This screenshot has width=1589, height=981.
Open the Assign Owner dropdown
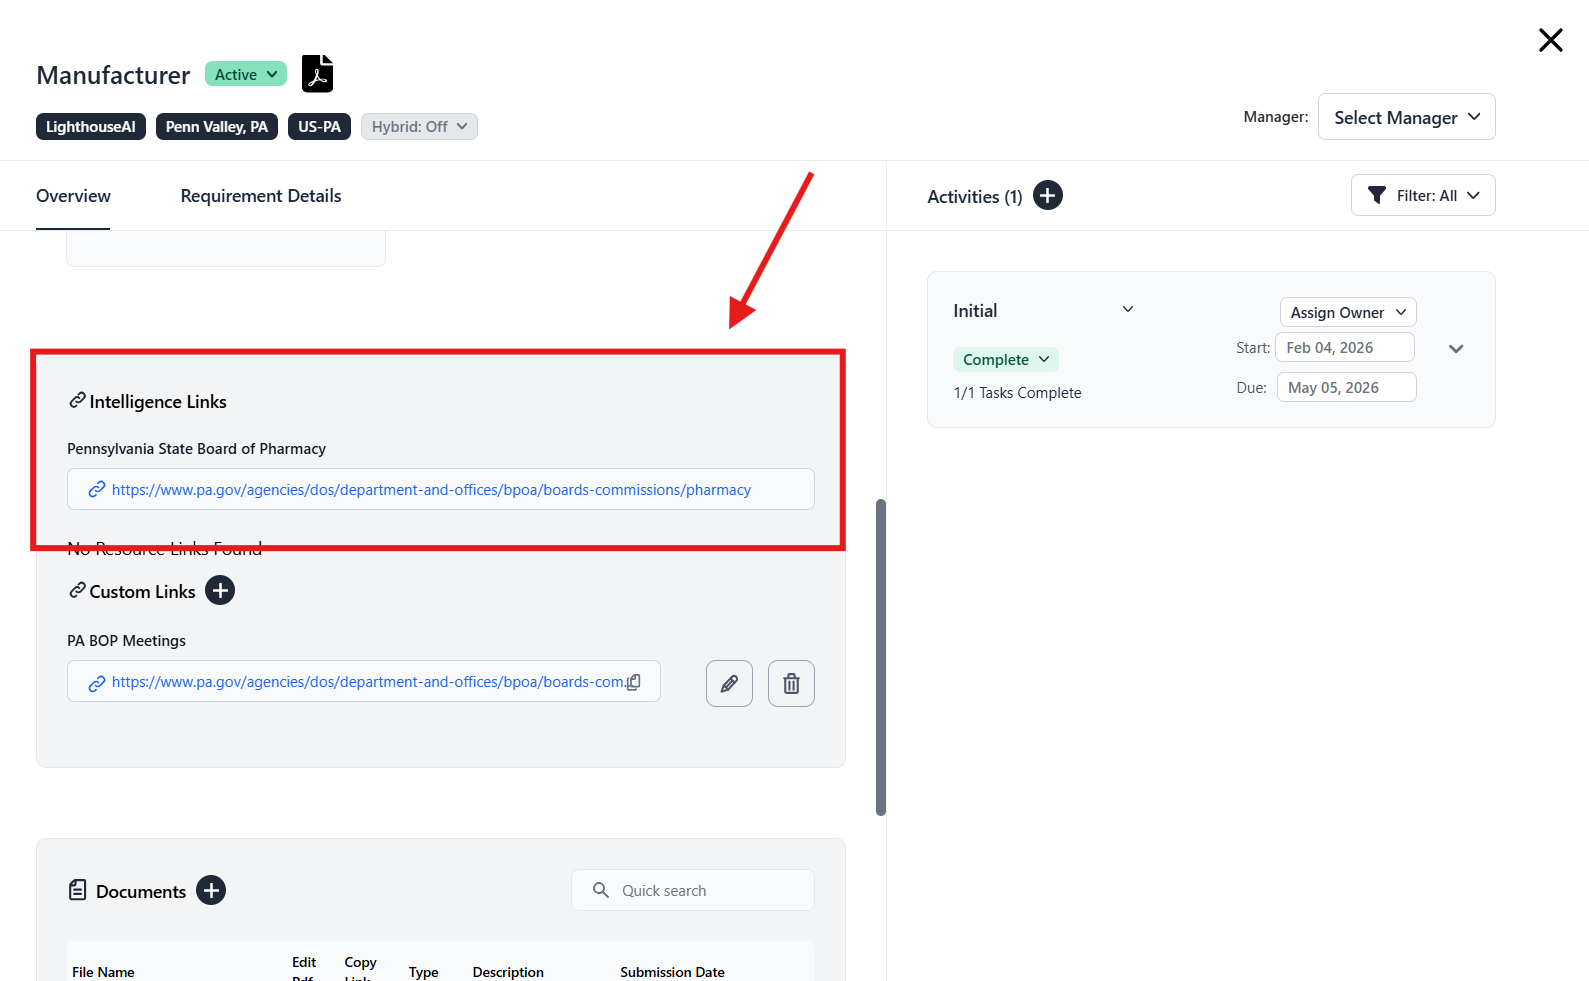click(1347, 312)
